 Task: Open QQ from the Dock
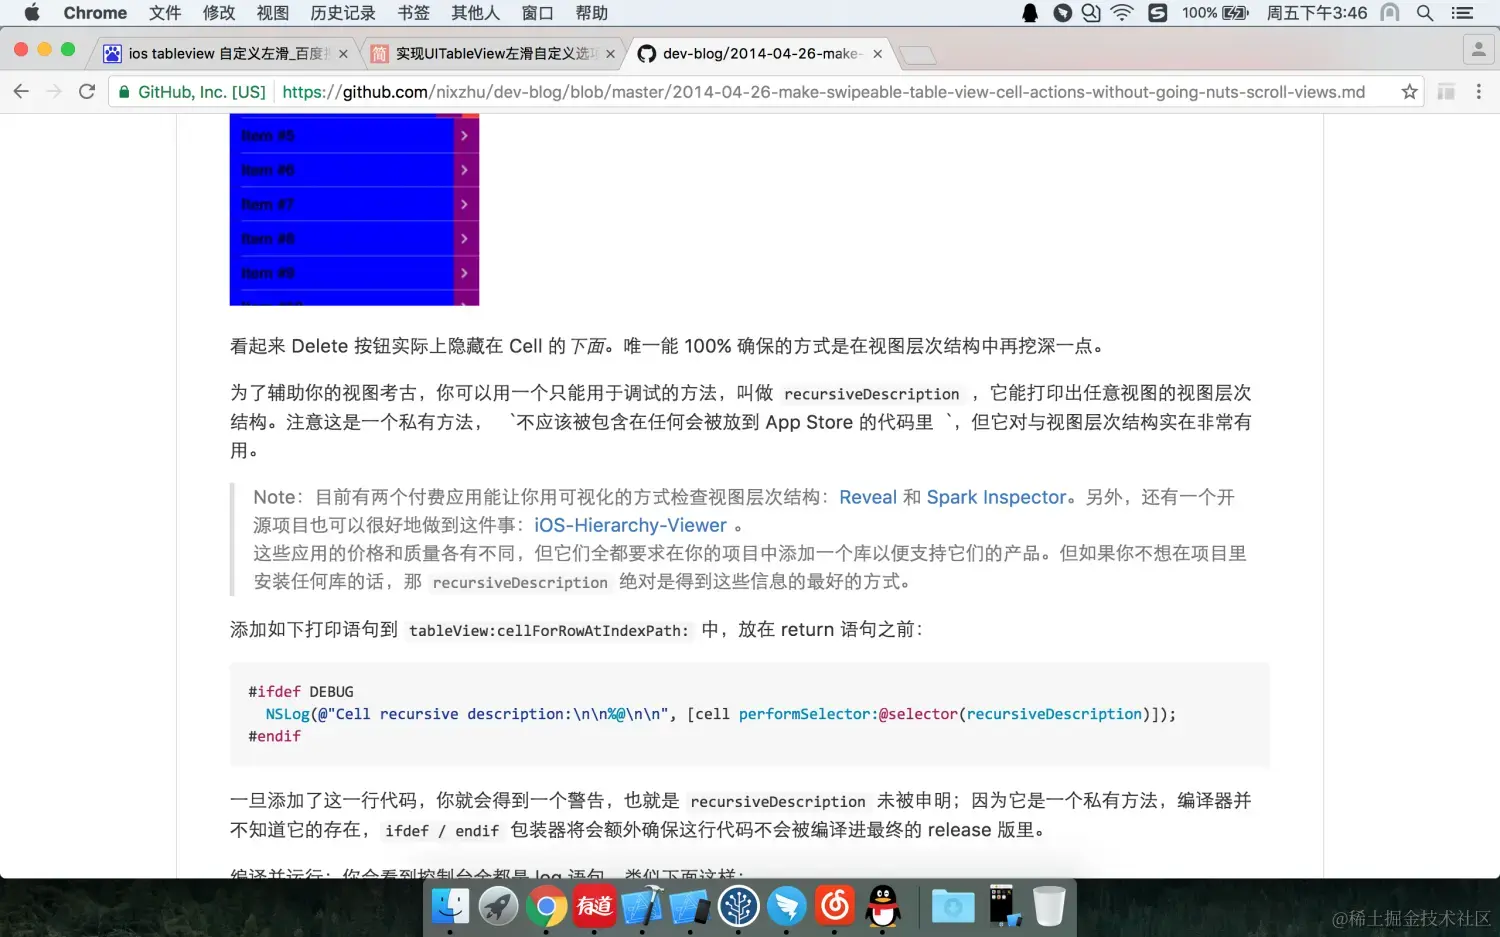coord(882,906)
